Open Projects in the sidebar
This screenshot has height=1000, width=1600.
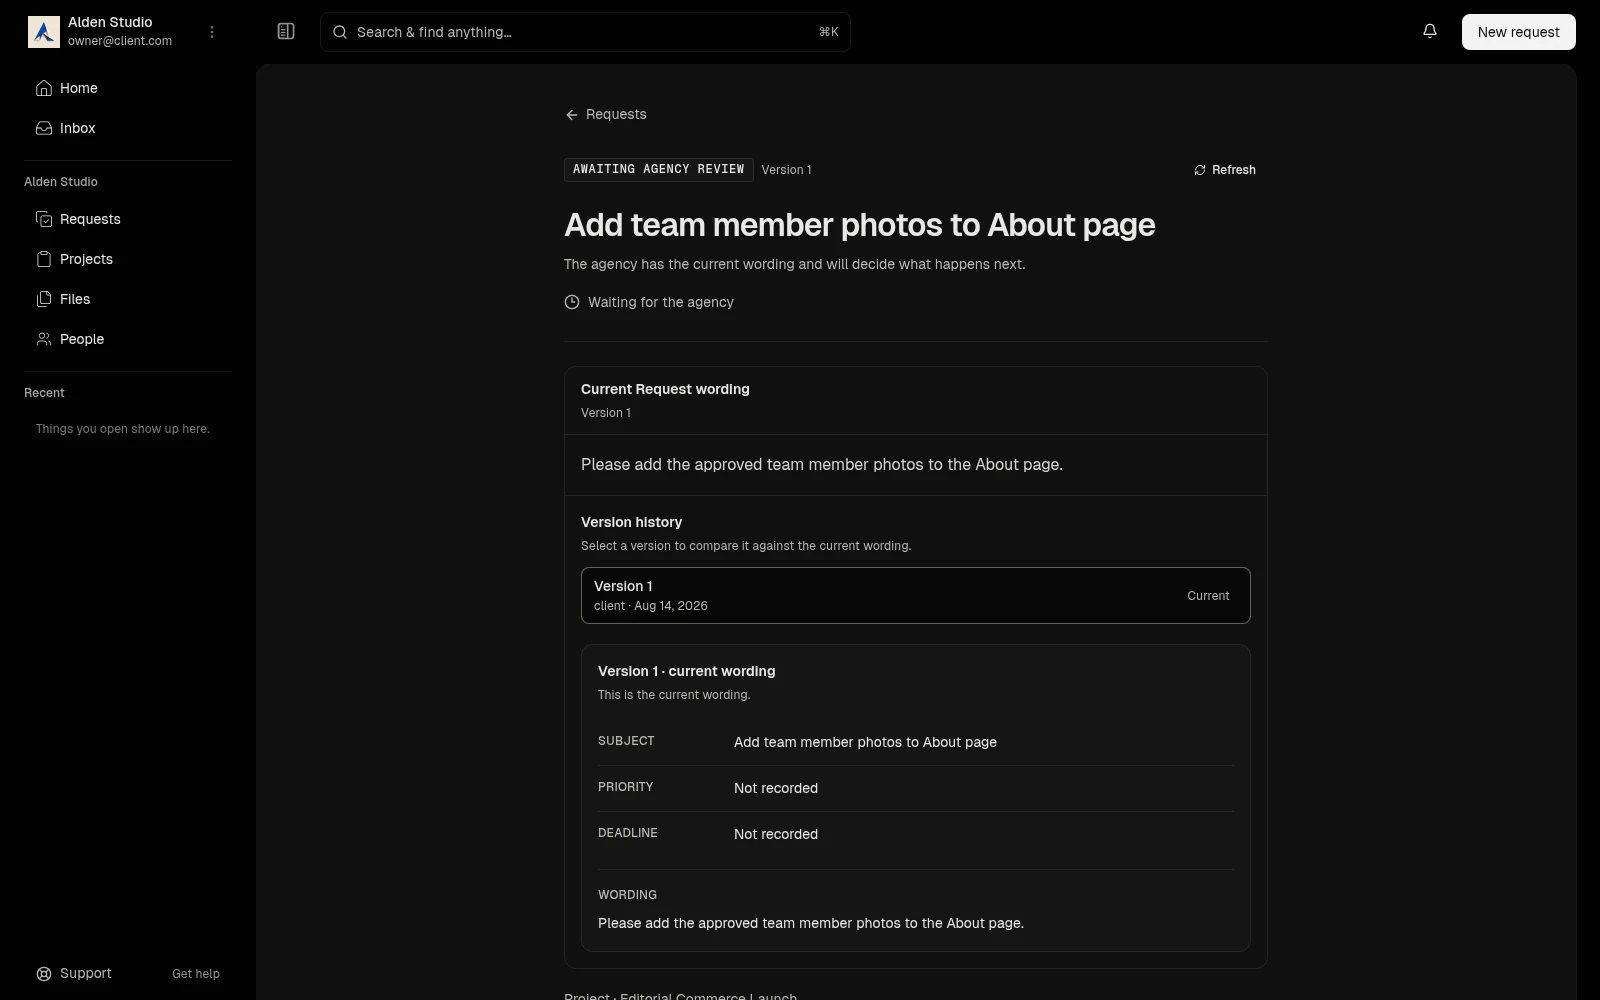(x=128, y=259)
